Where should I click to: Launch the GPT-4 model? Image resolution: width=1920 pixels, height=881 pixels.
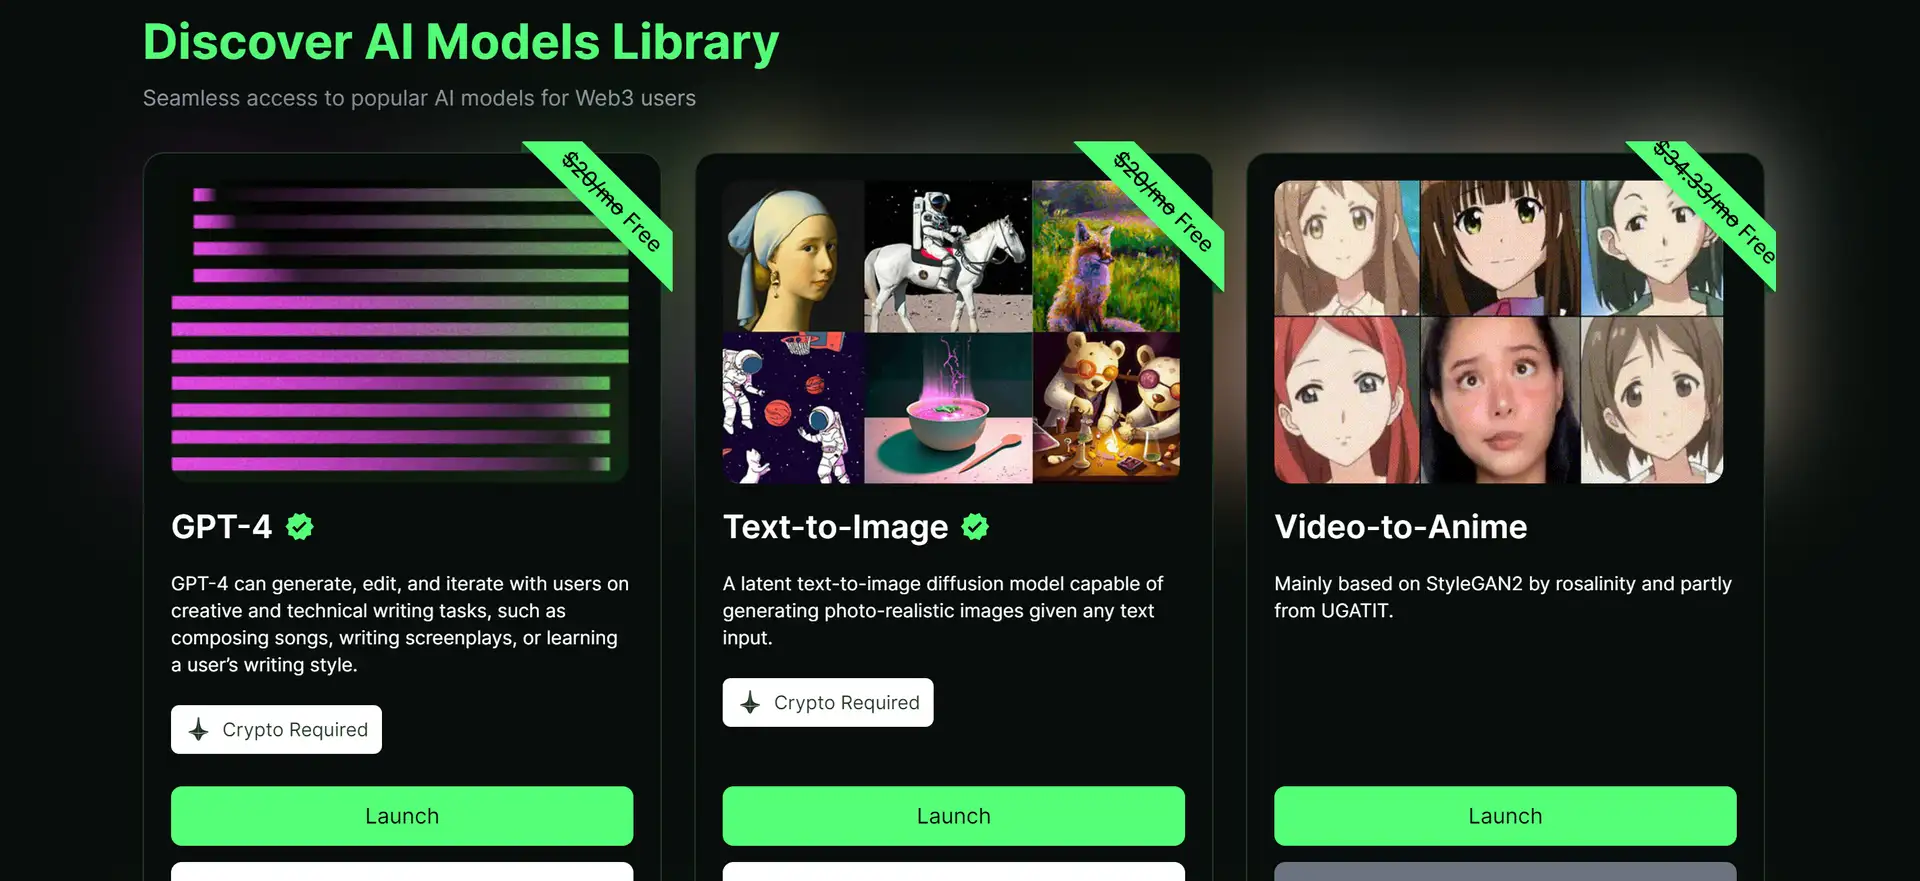402,816
